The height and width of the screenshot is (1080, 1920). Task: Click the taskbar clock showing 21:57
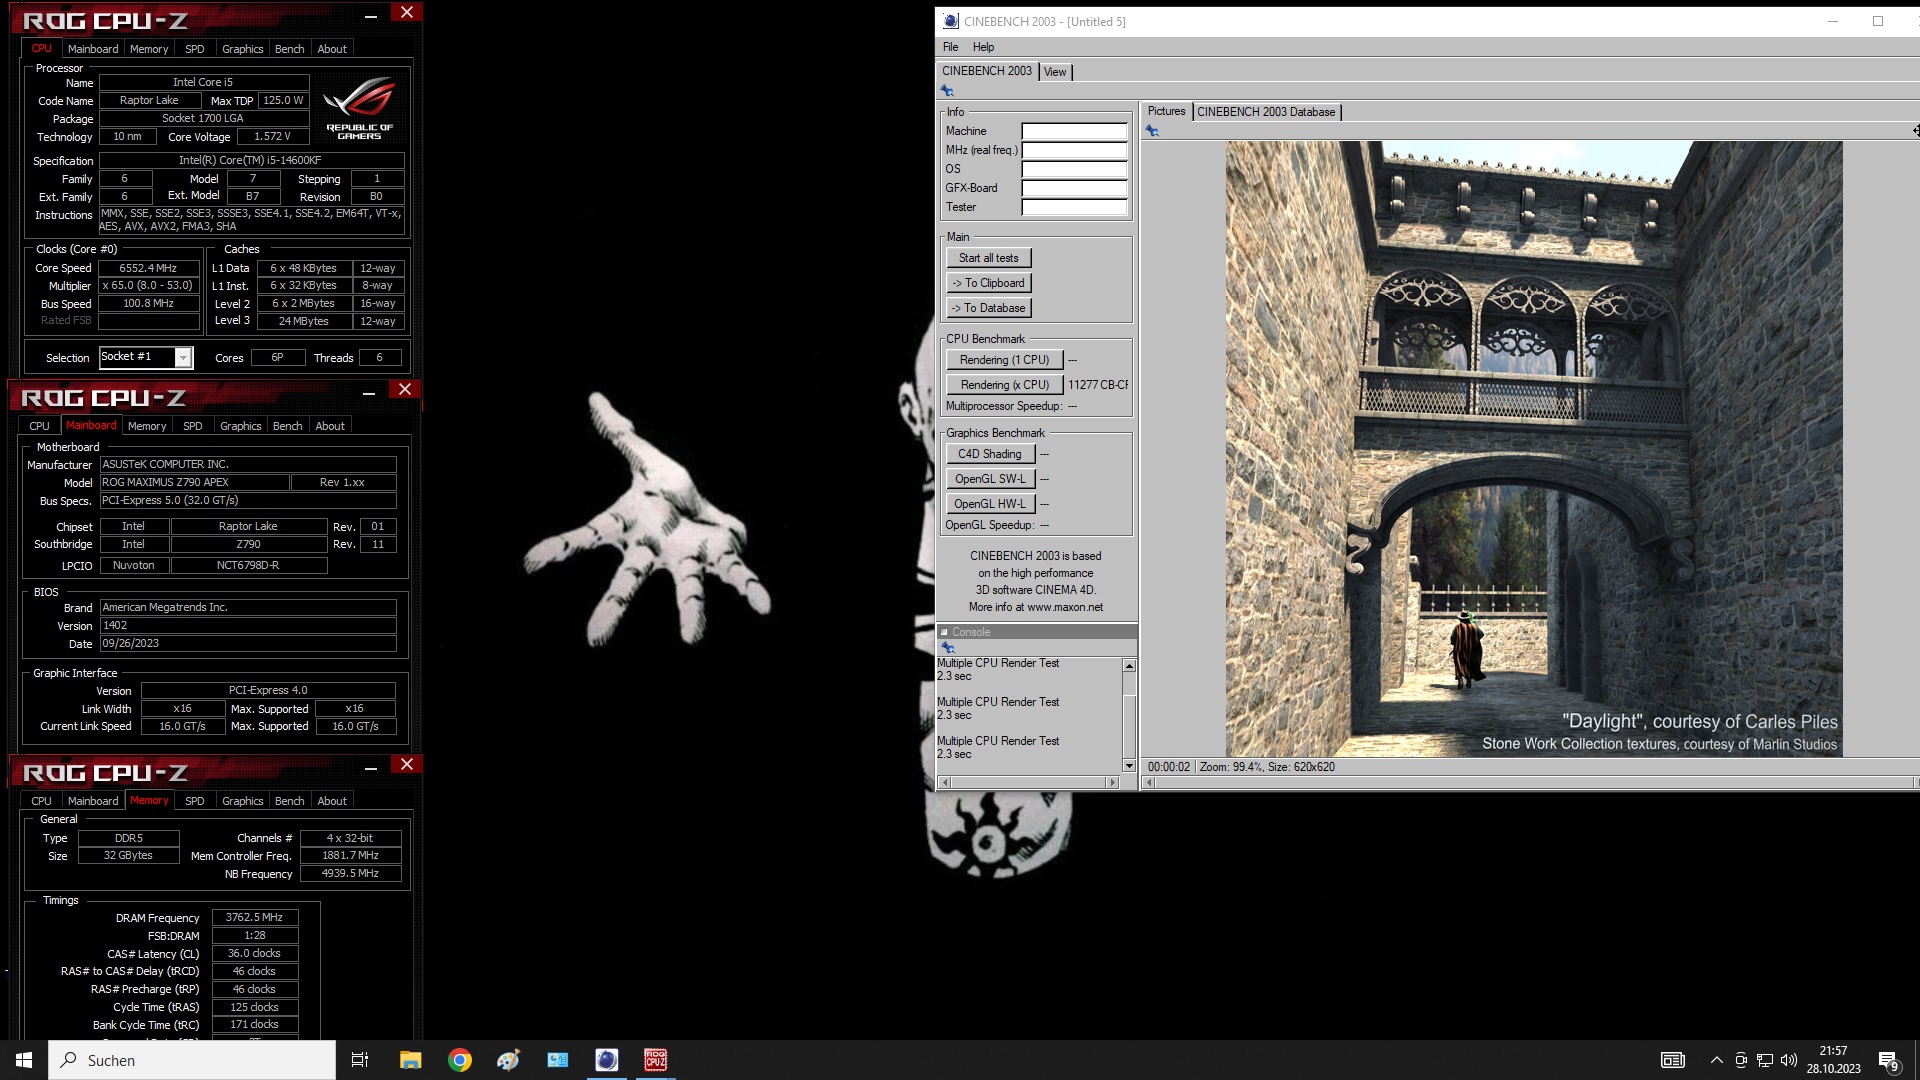[1833, 1060]
